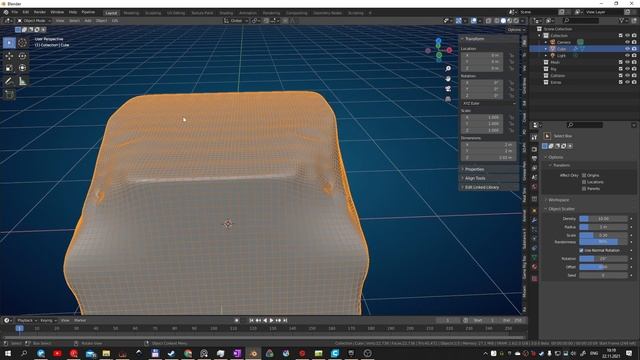Open the Object properties orange square tab
Viewport: 640px width, 360px height.
pyautogui.click(x=534, y=210)
